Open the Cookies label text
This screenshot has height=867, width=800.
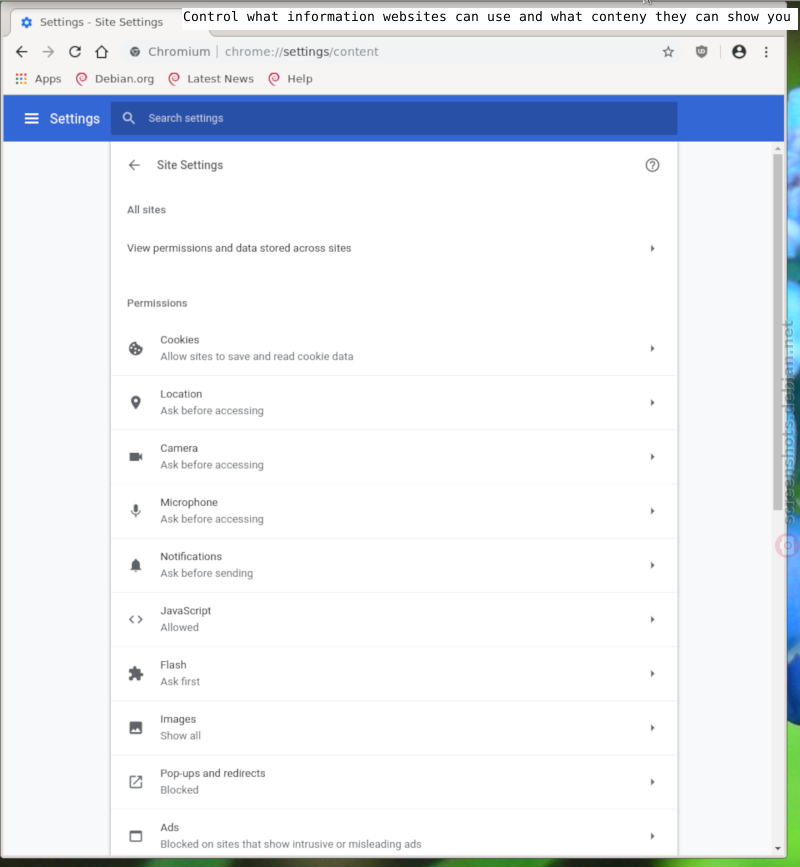(x=180, y=340)
